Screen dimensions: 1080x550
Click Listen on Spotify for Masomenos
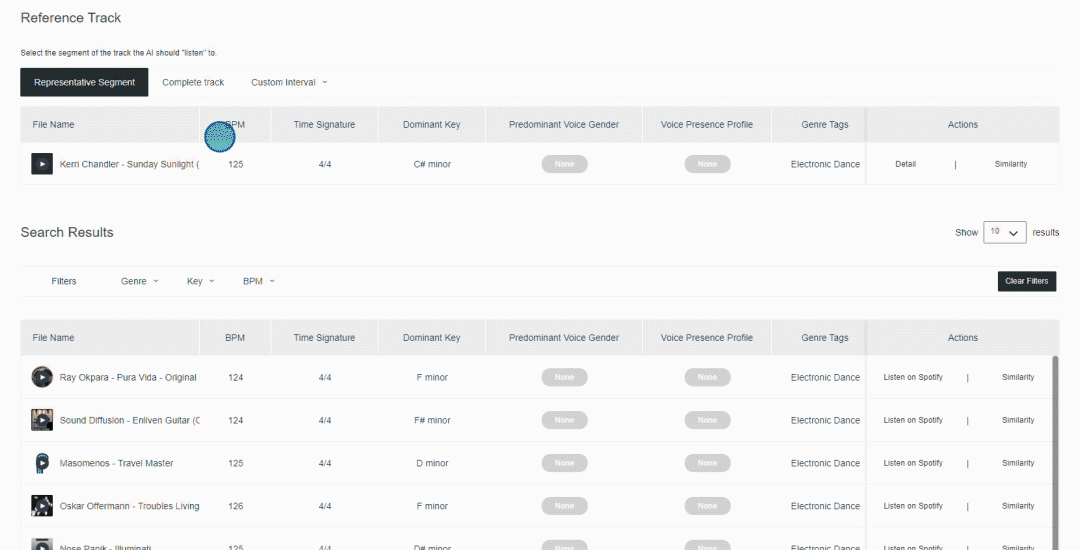tap(913, 463)
